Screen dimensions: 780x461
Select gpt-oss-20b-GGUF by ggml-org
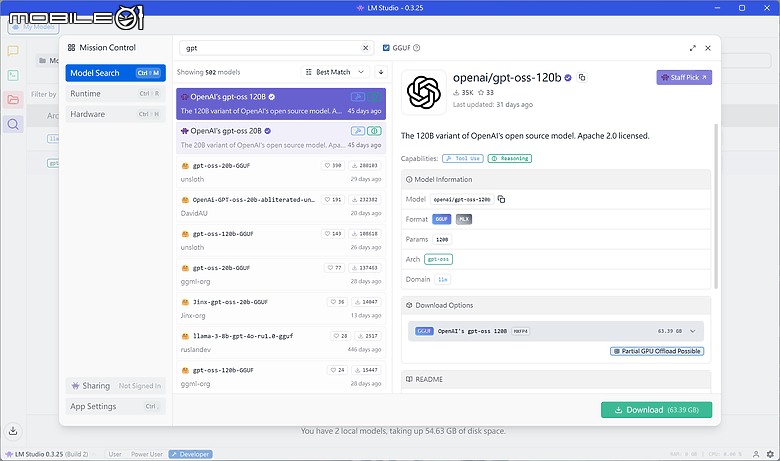point(281,275)
